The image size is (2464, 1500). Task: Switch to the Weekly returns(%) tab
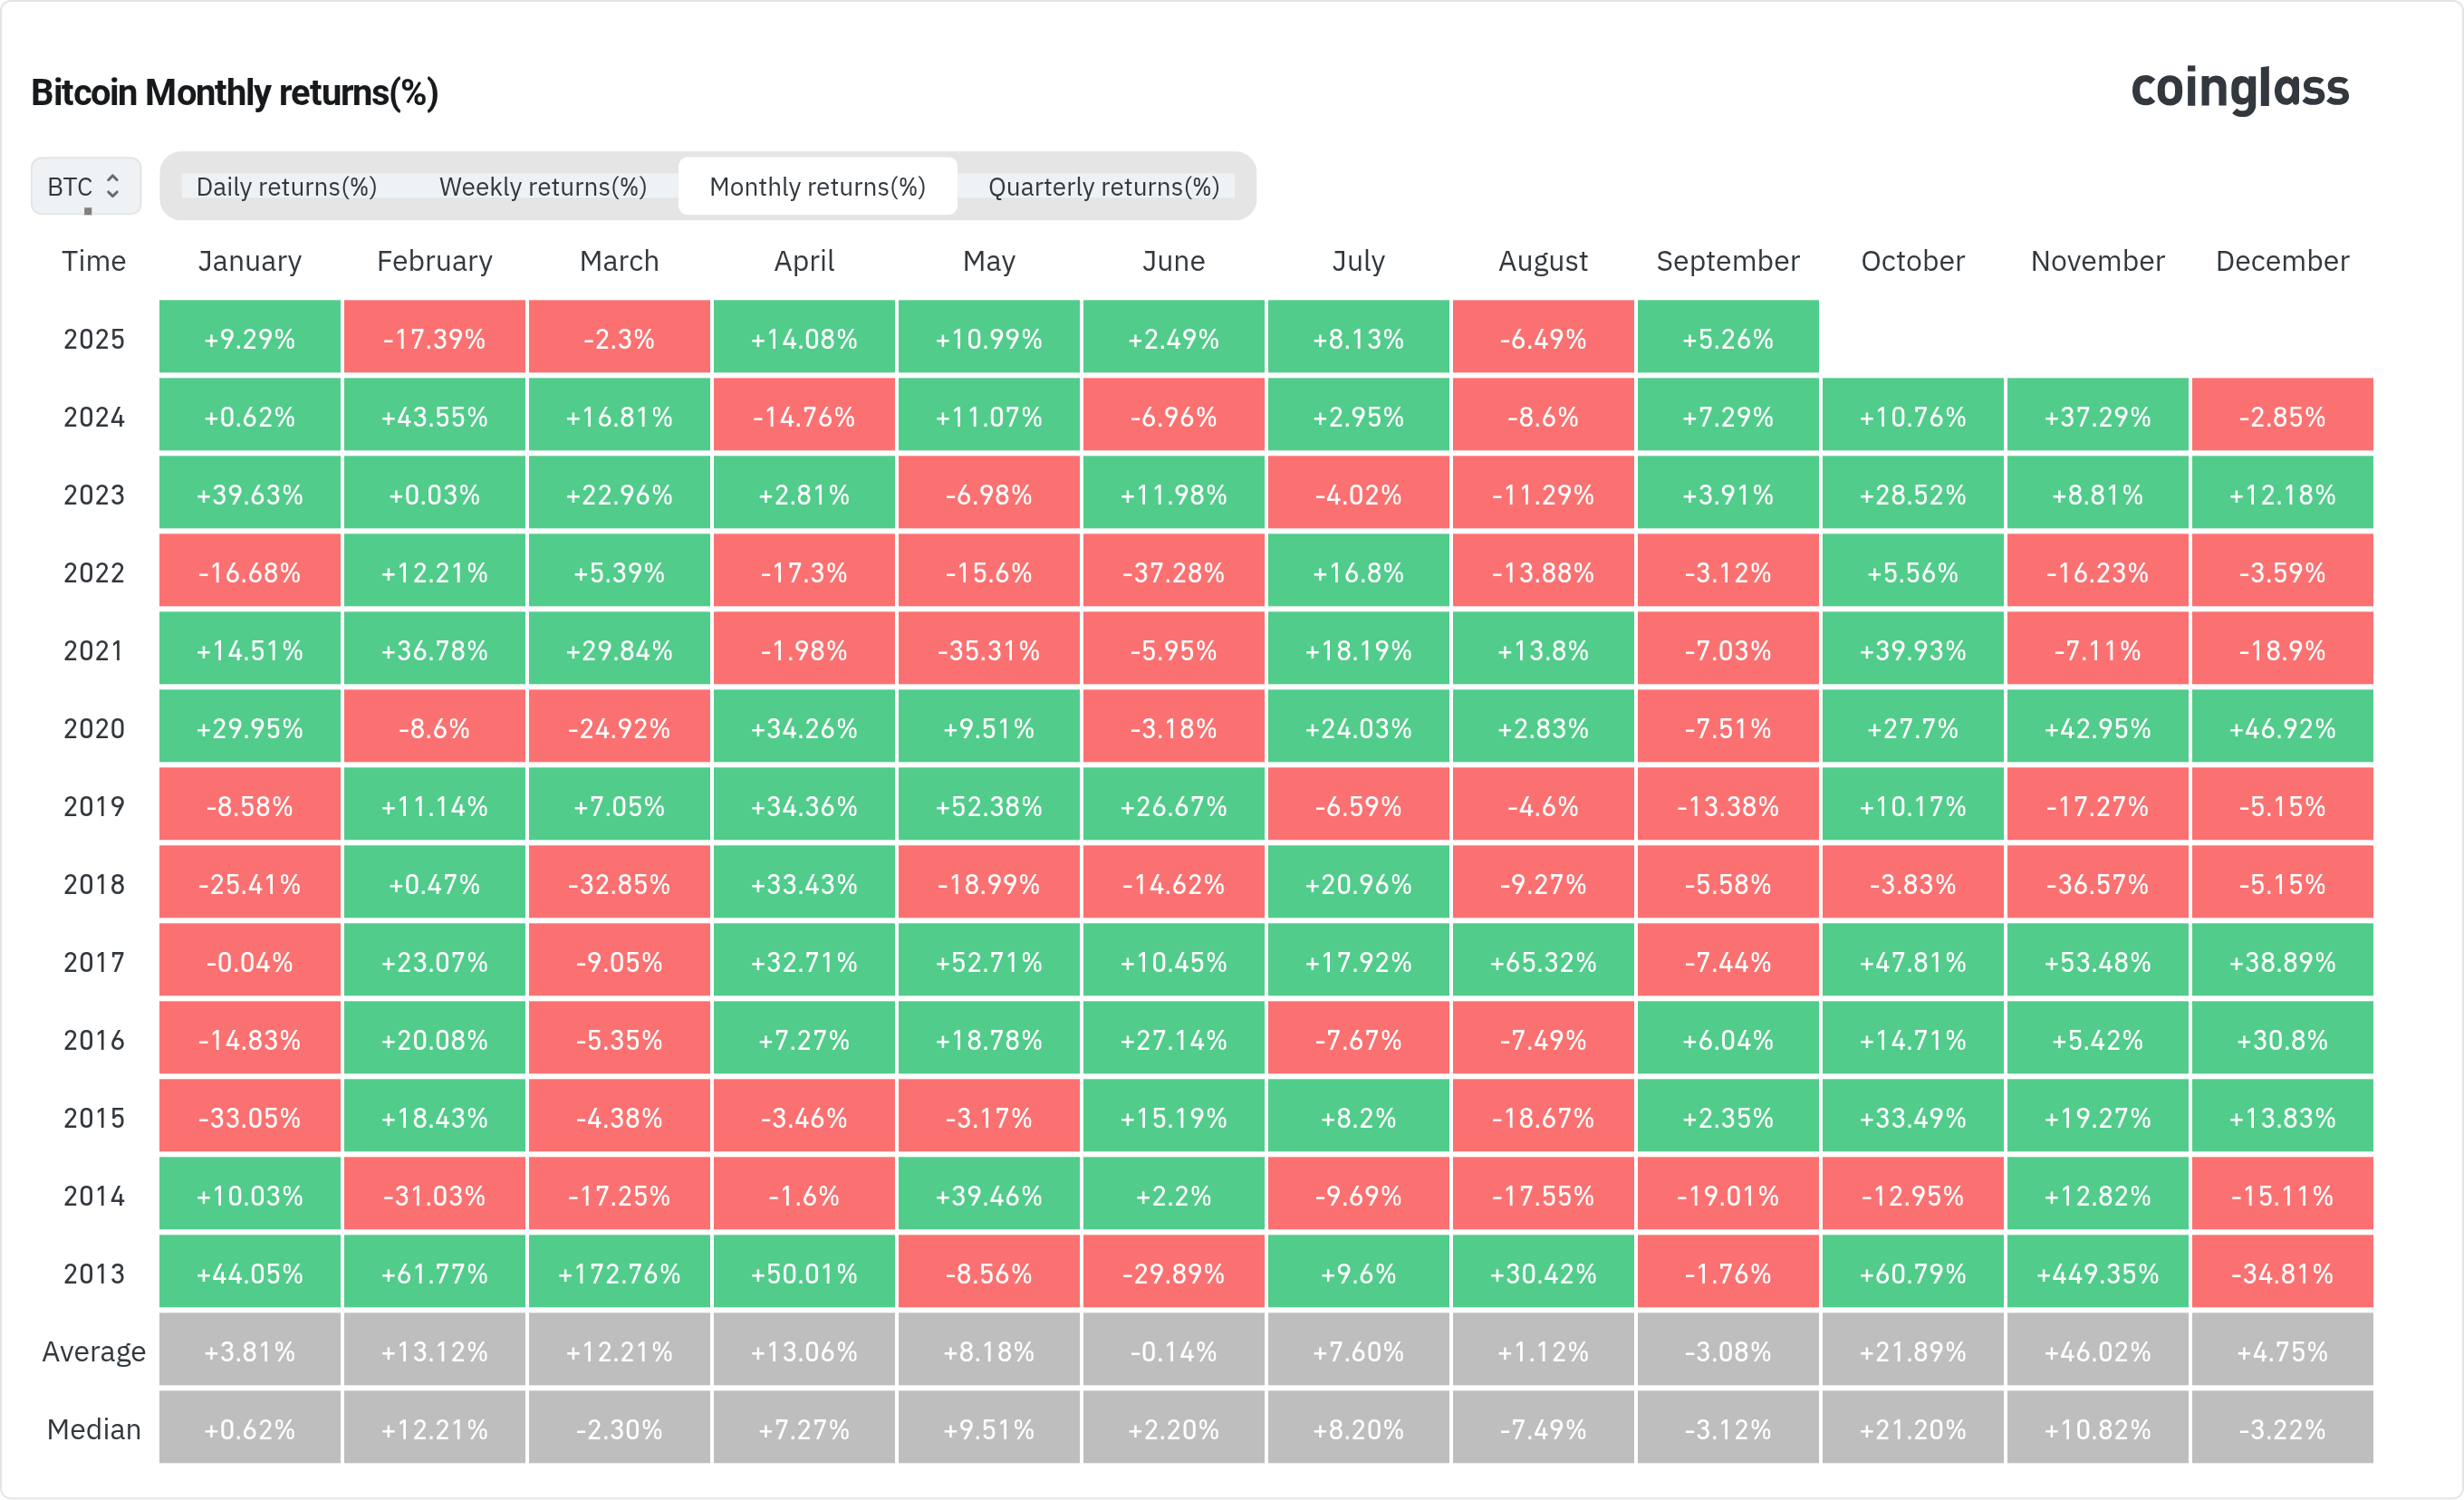coord(543,187)
